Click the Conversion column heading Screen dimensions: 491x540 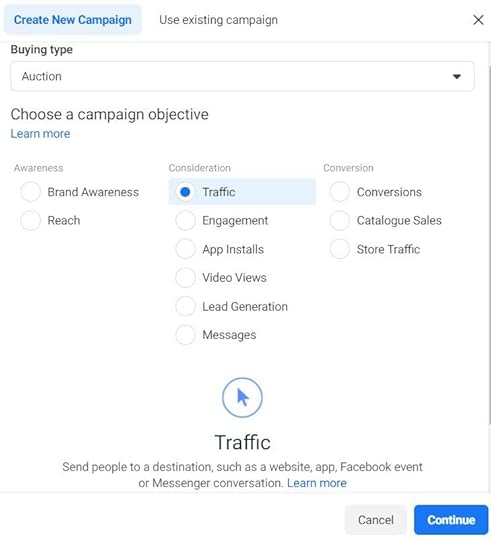(x=348, y=168)
